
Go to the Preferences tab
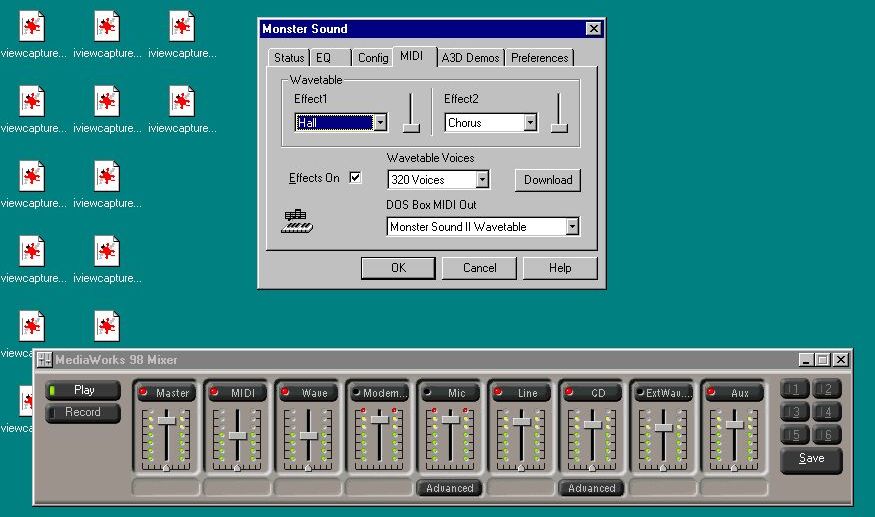540,58
